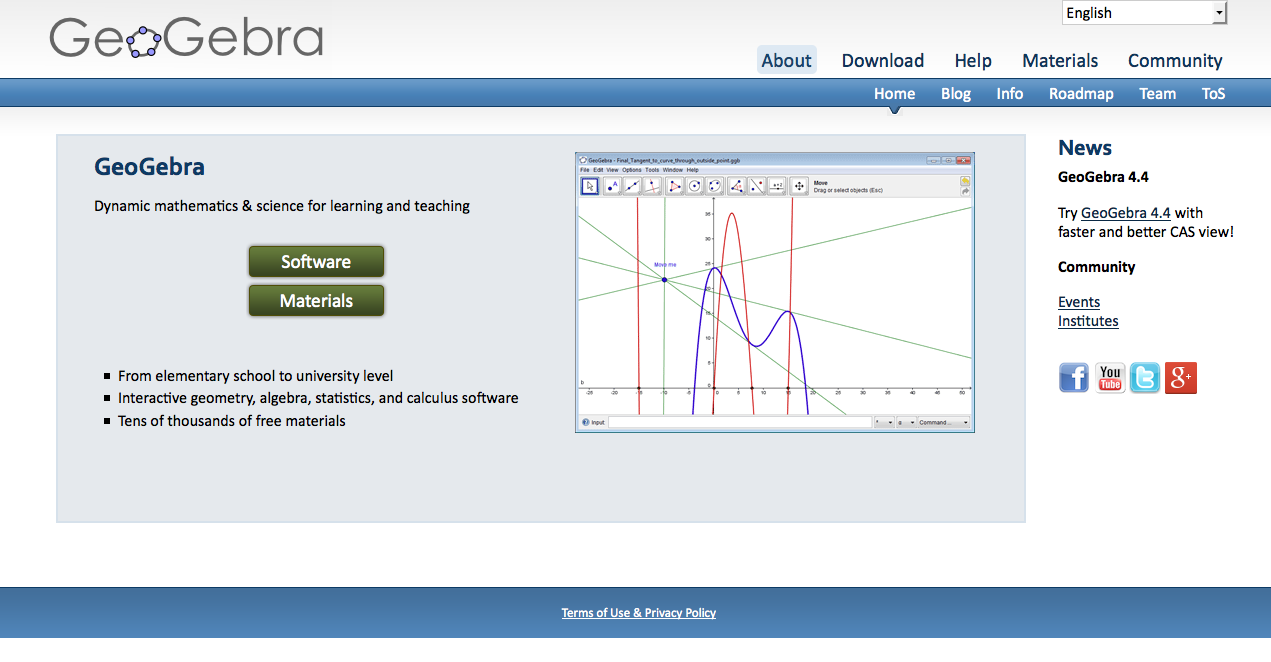This screenshot has height=662, width=1271.
Task: Click the 'Dynamic mathematics & science' tagline
Action: click(x=282, y=206)
